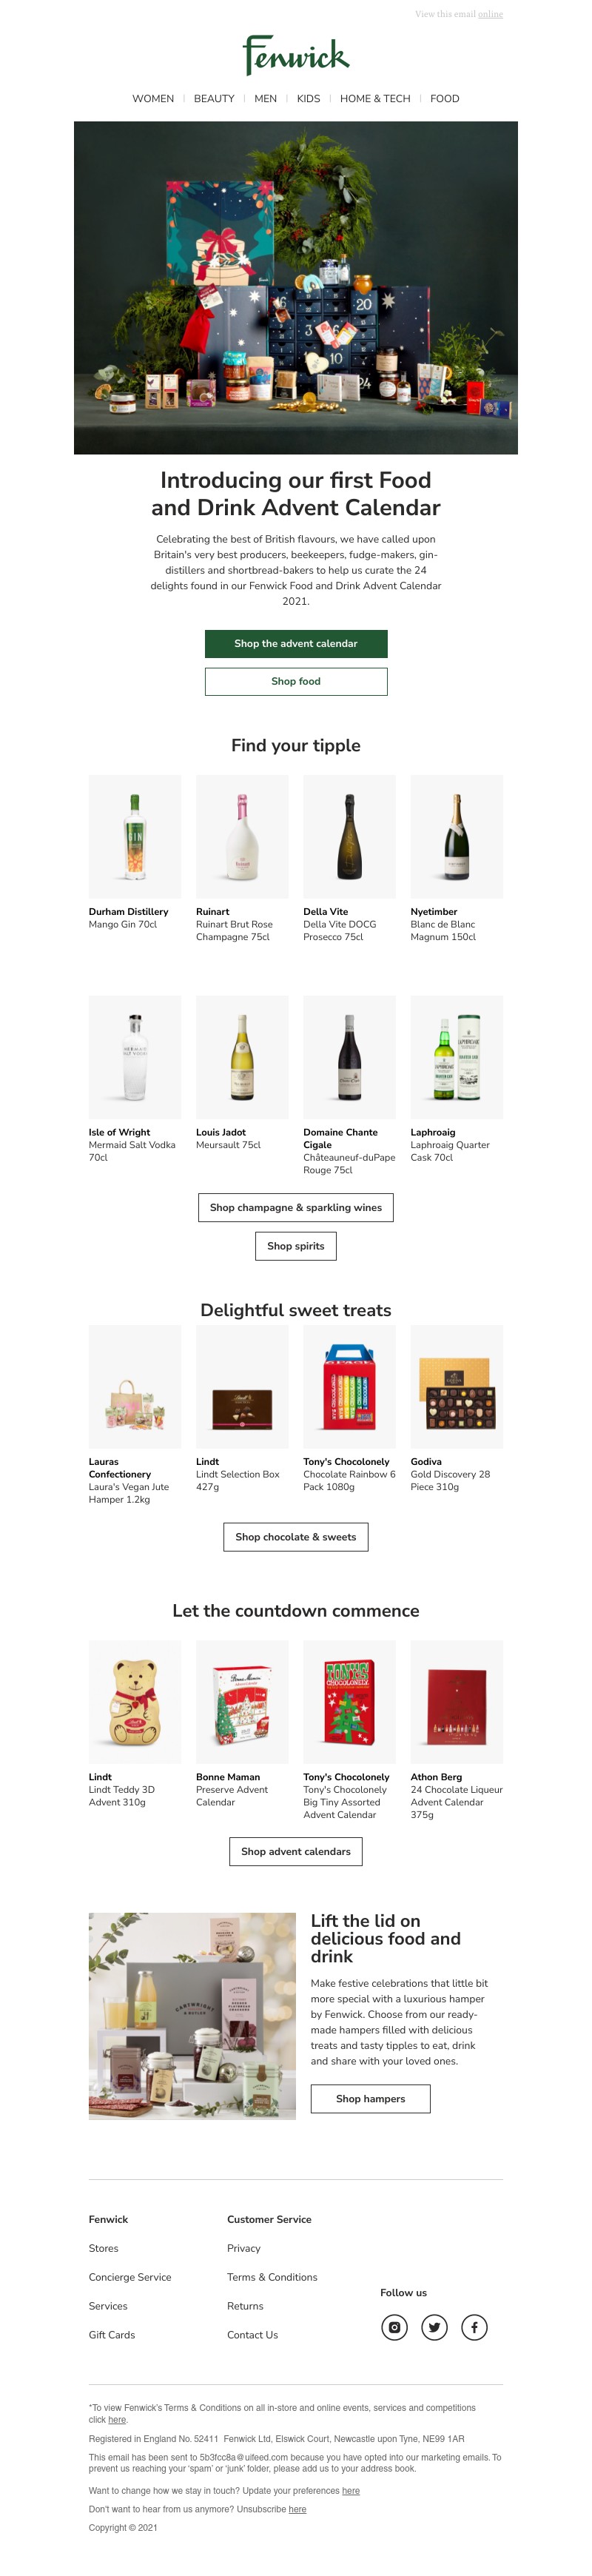Click the advent calendar hero banner

pyautogui.click(x=296, y=288)
